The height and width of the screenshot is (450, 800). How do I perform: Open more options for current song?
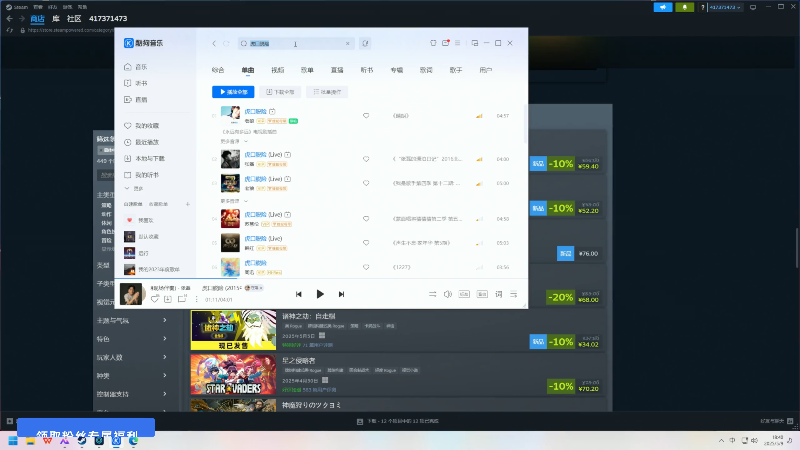coord(196,299)
